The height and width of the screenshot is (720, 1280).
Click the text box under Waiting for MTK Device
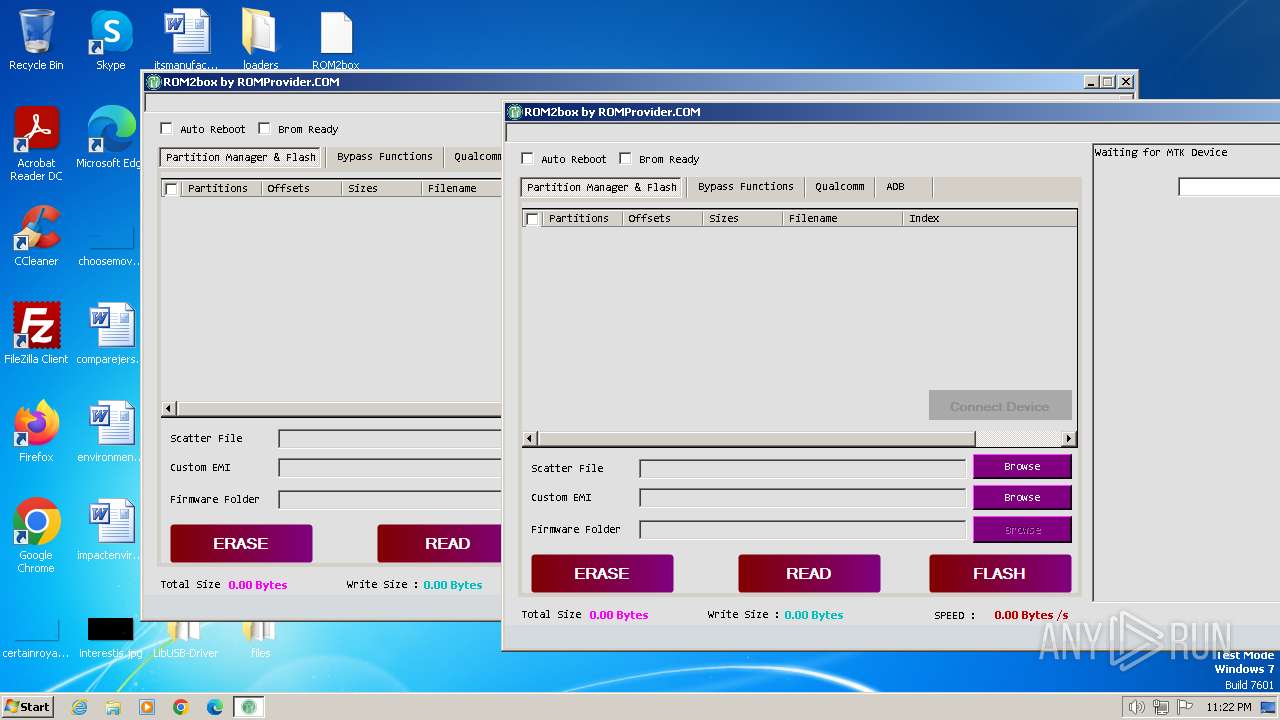click(x=1229, y=187)
